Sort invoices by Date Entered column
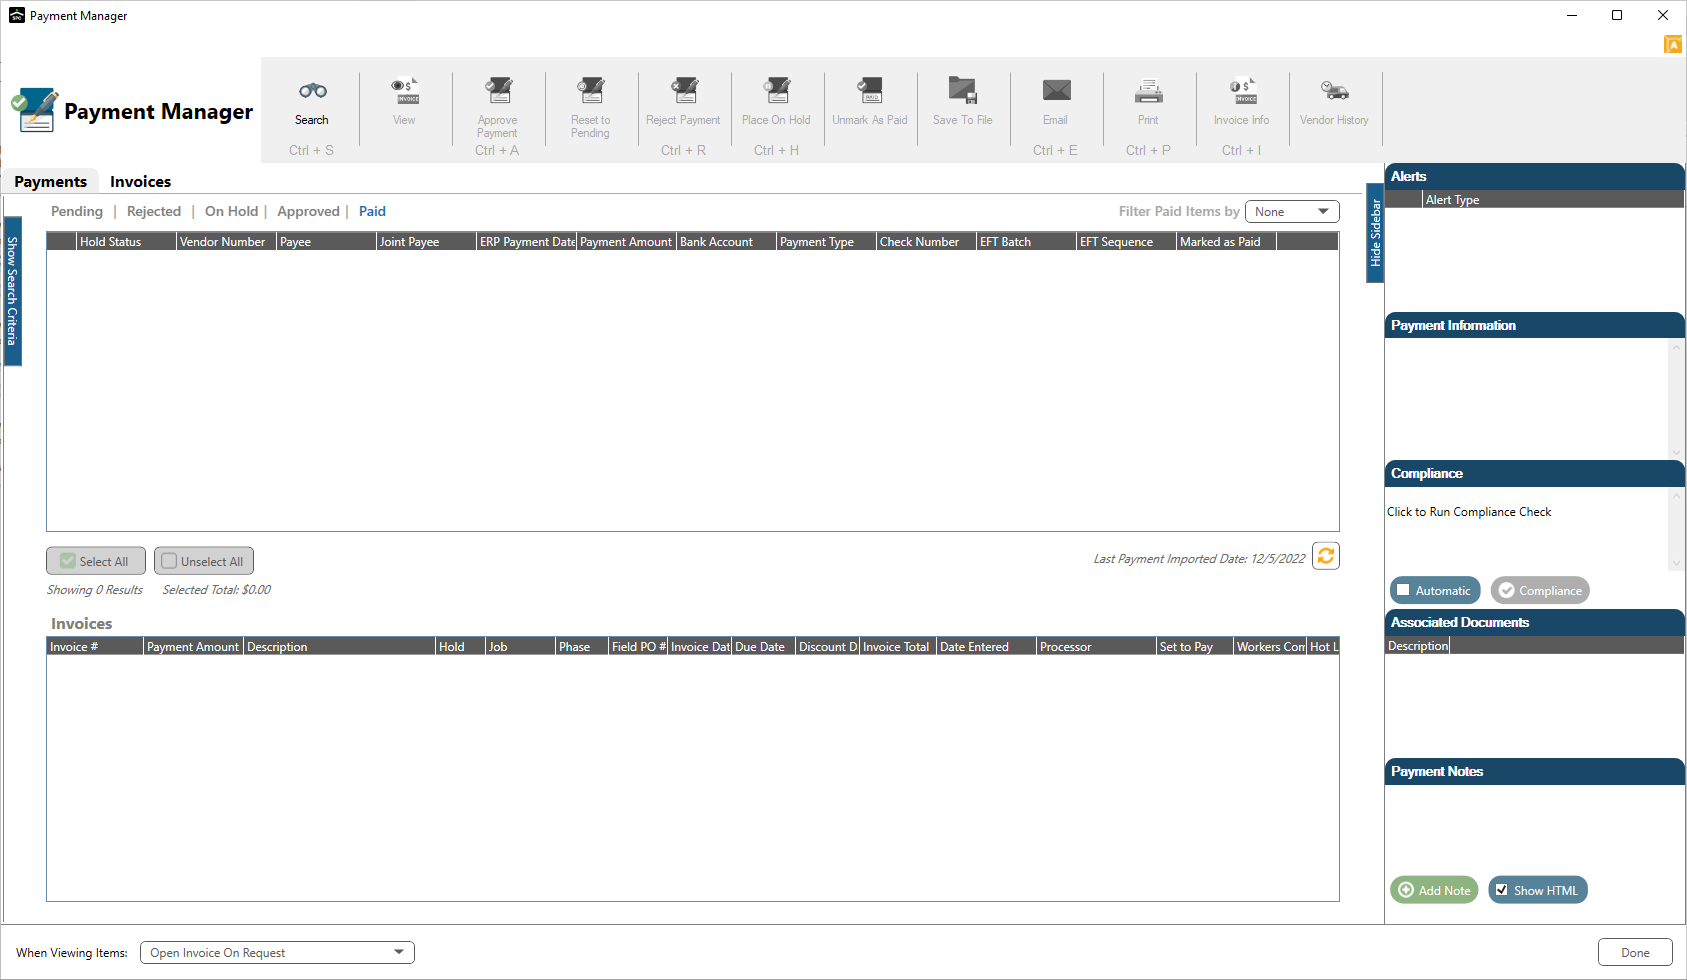 click(987, 647)
